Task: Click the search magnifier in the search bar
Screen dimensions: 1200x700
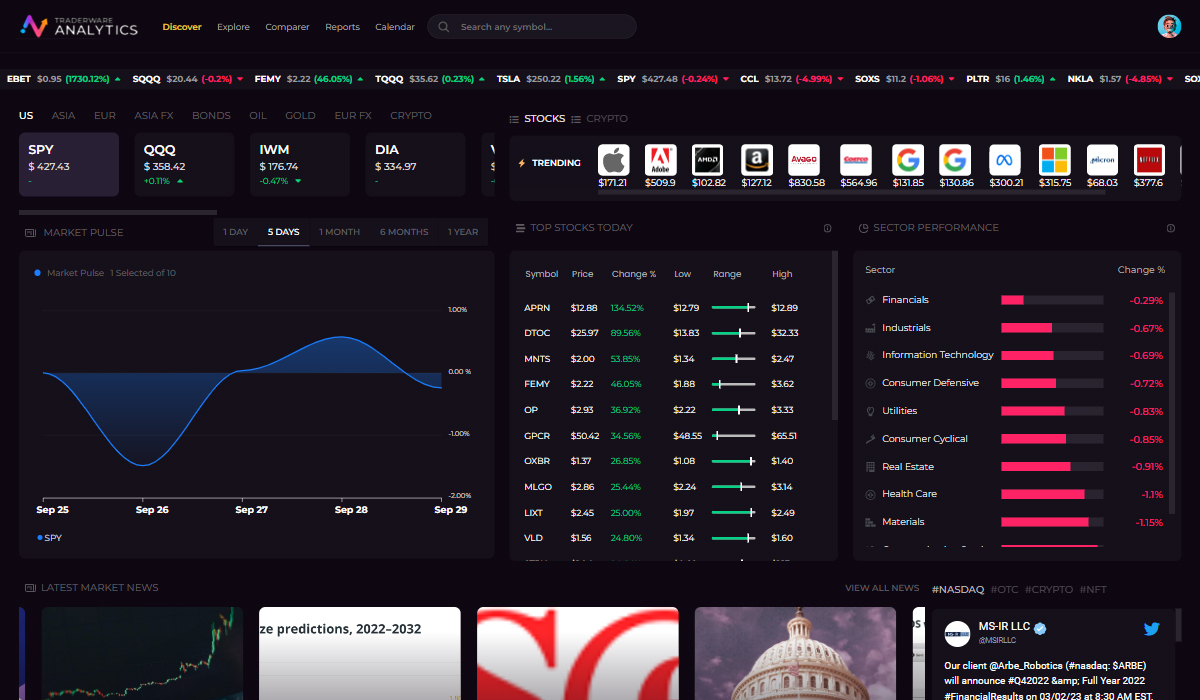Action: [x=443, y=26]
